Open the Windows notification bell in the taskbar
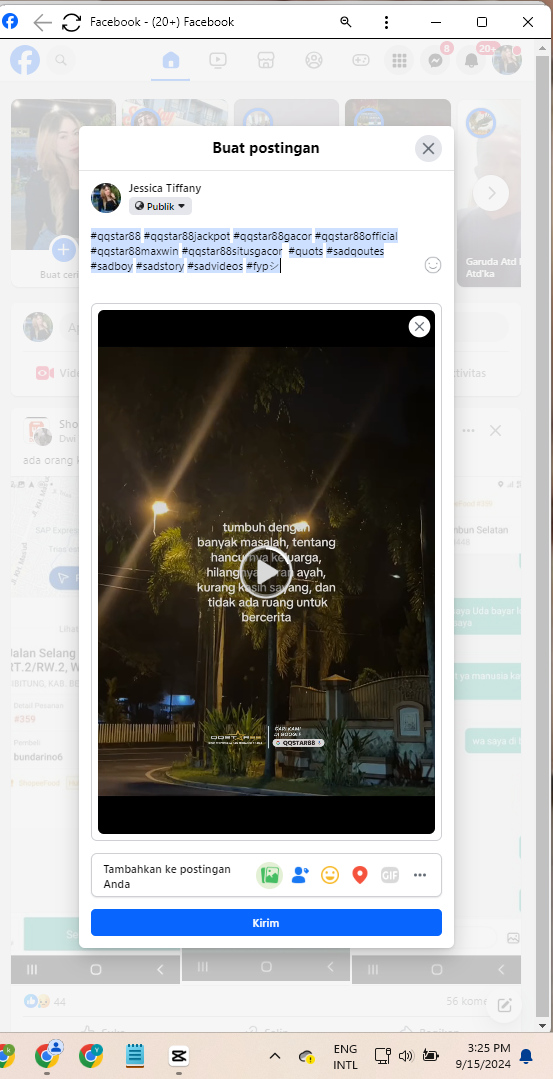Viewport: 553px width, 1079px height. 526,1056
